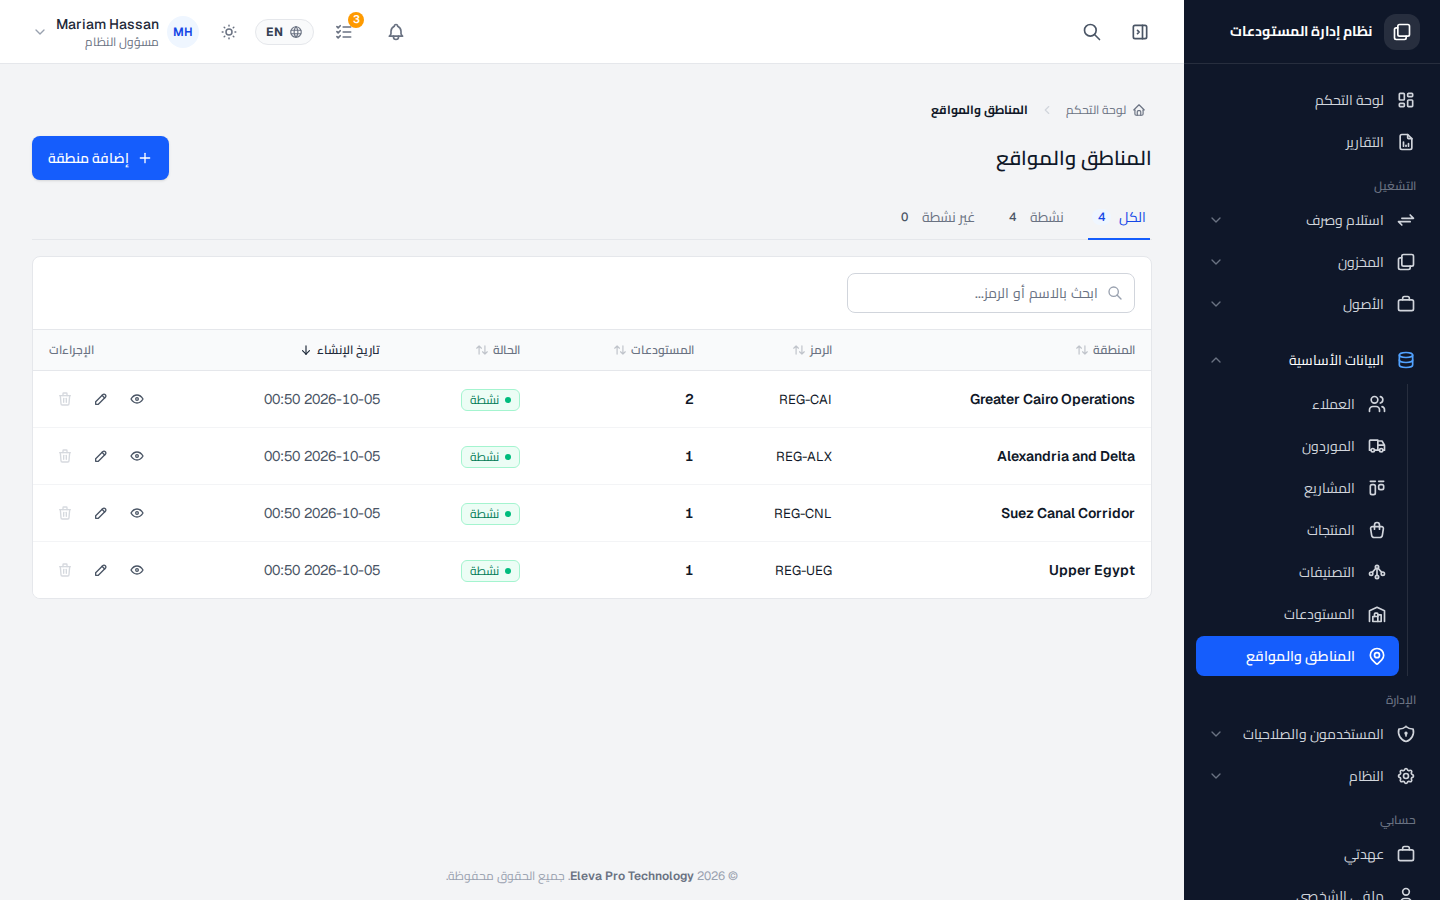Image resolution: width=1440 pixels, height=900 pixels.
Task: Edit the Suez Canal Corridor region
Action: [101, 513]
